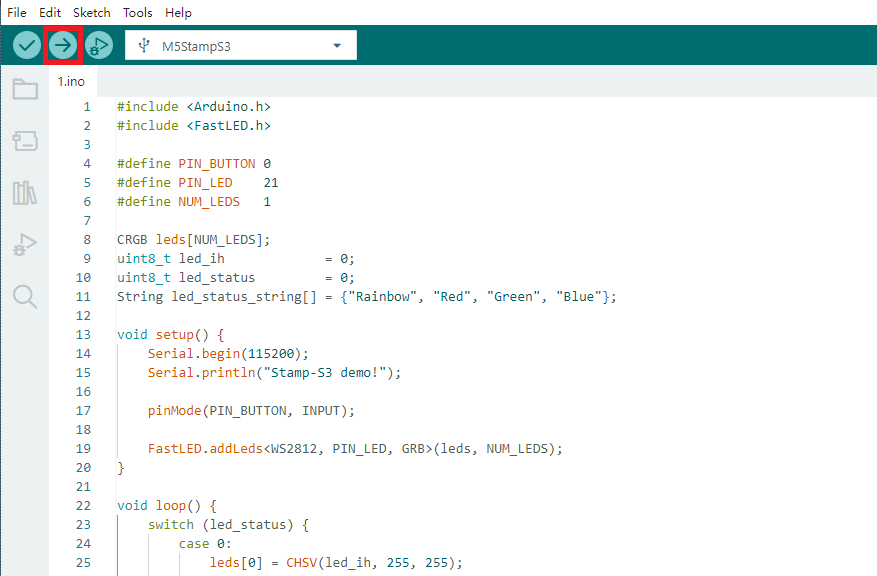Select the 1.ino editor tab
This screenshot has width=877, height=576.
pos(72,82)
